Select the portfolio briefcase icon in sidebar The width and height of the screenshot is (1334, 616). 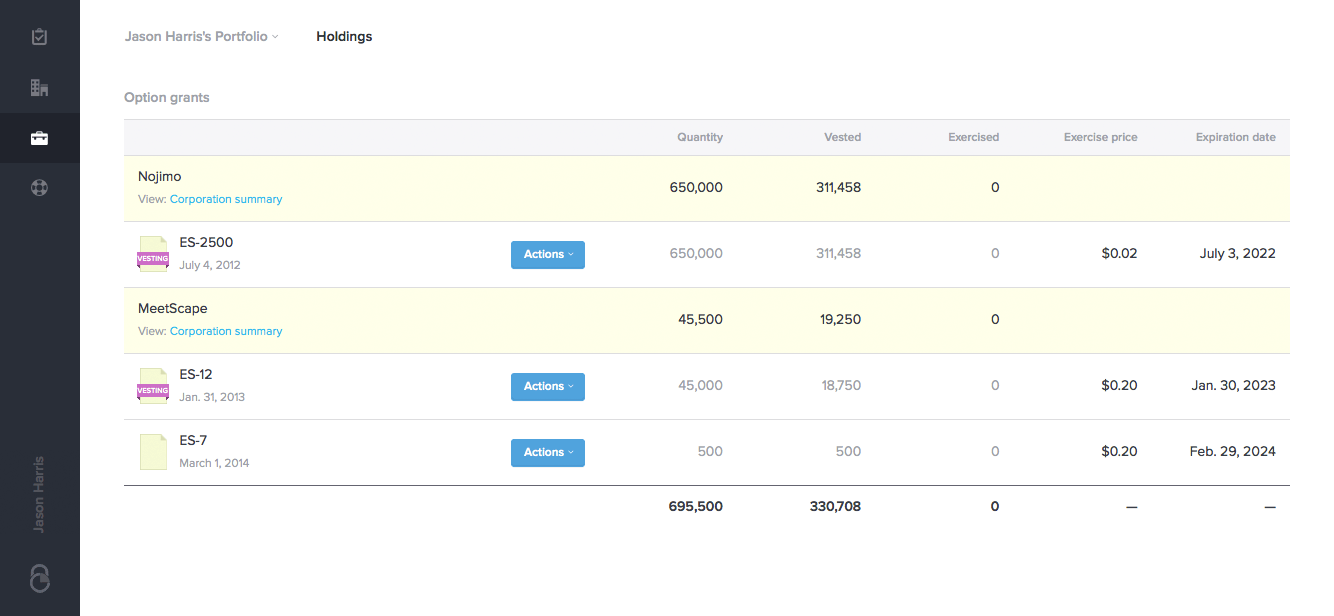pos(39,138)
